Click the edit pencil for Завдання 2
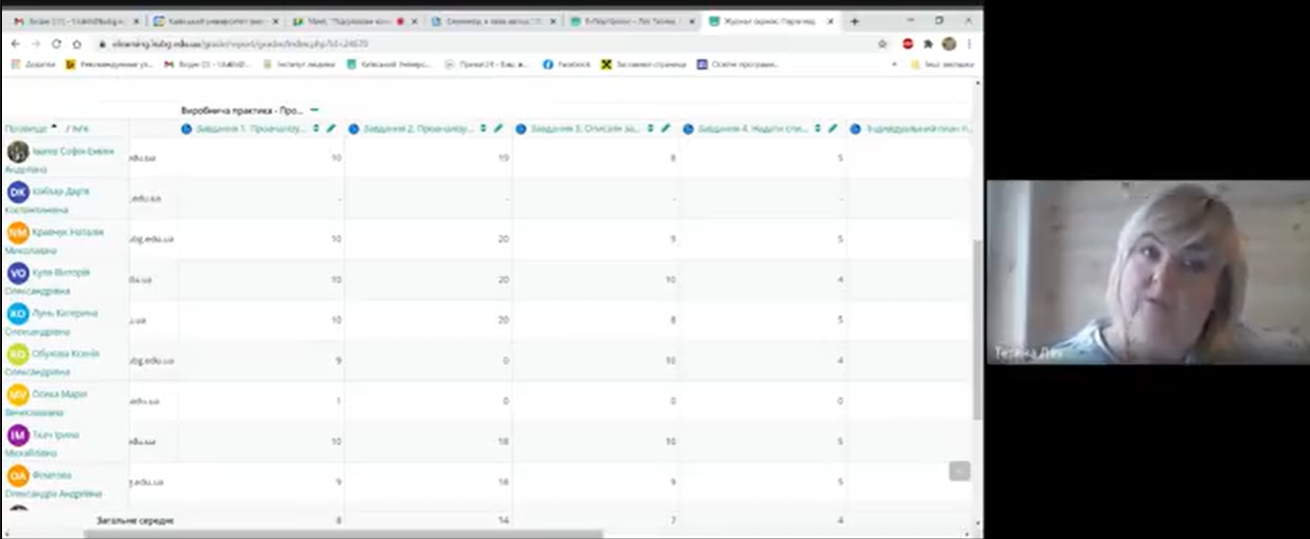 pyautogui.click(x=497, y=128)
